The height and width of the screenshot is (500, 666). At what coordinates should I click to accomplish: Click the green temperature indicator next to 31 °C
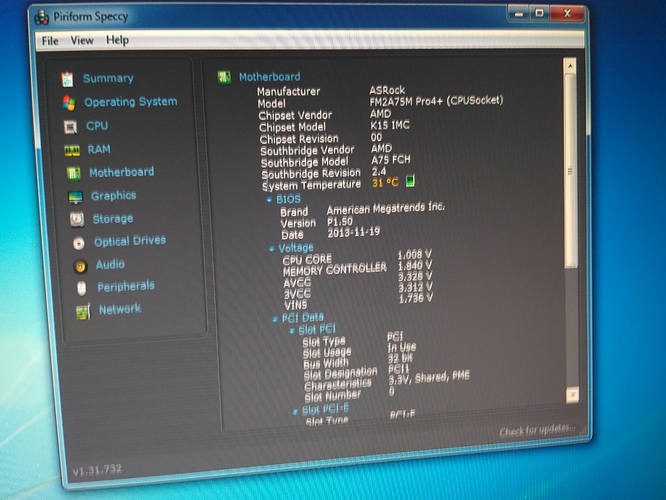point(410,181)
